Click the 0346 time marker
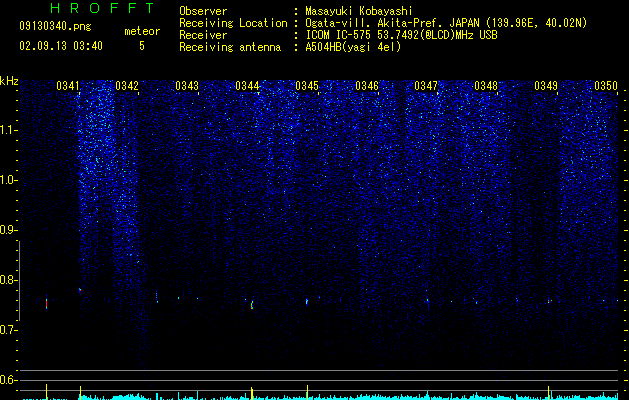The height and width of the screenshot is (400, 629). click(367, 86)
